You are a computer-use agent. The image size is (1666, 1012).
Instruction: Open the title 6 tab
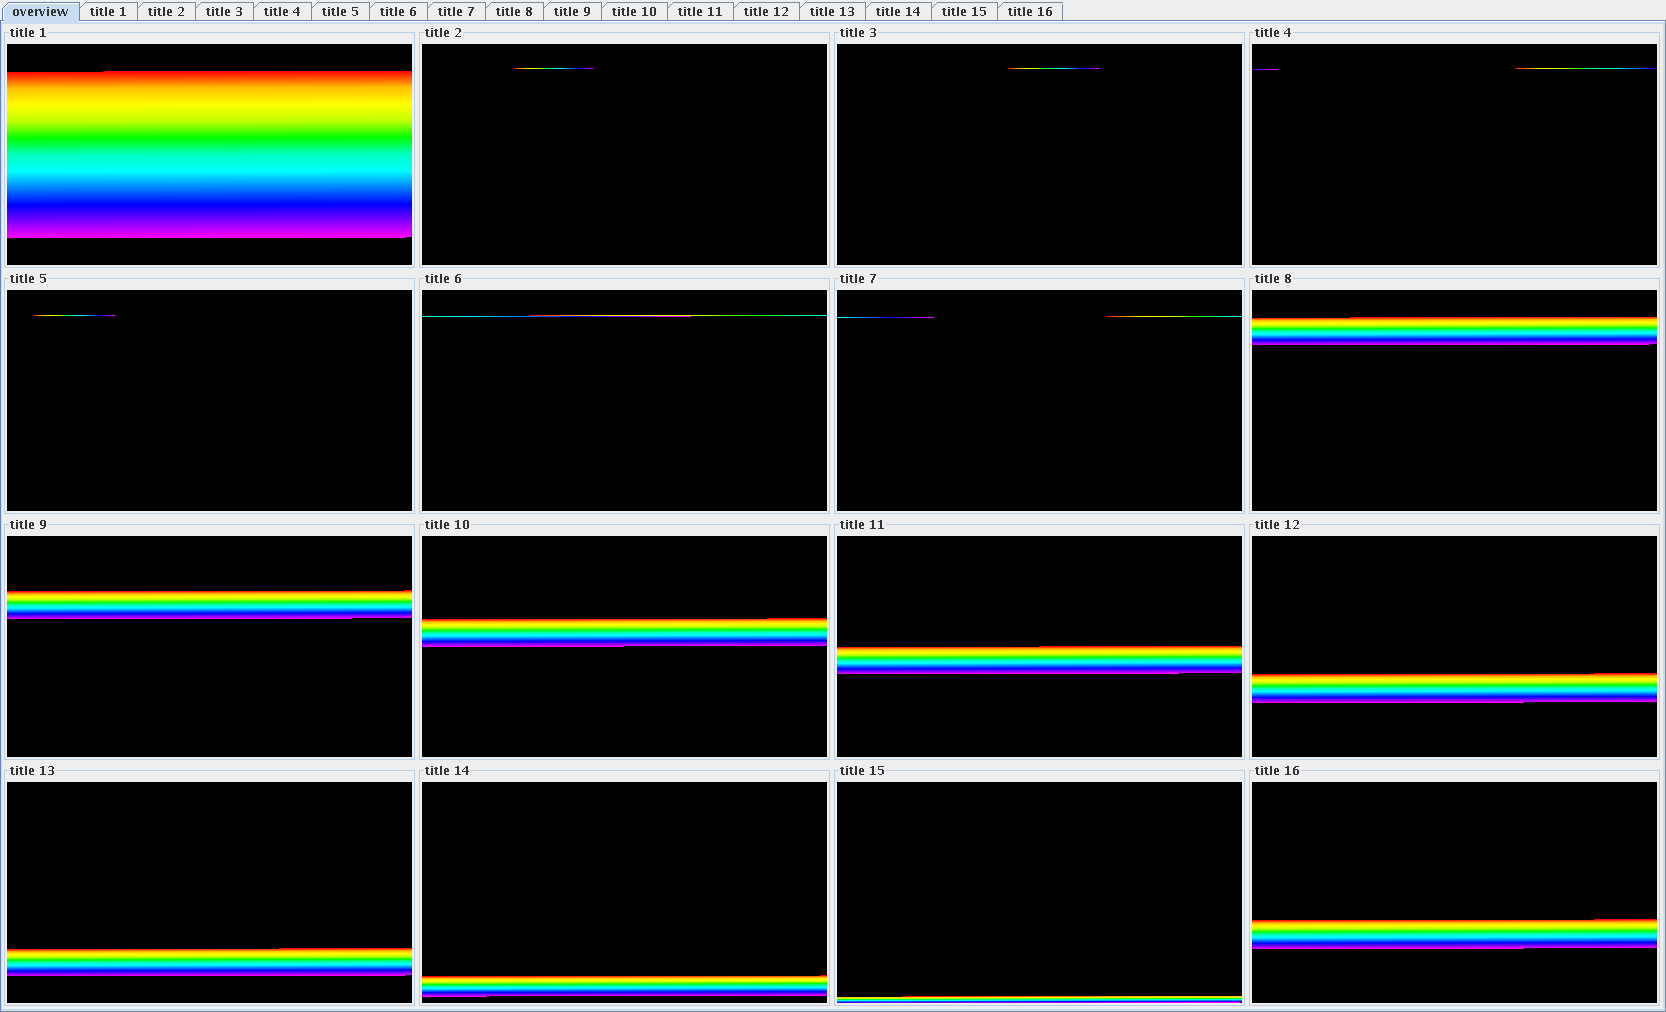(x=398, y=12)
